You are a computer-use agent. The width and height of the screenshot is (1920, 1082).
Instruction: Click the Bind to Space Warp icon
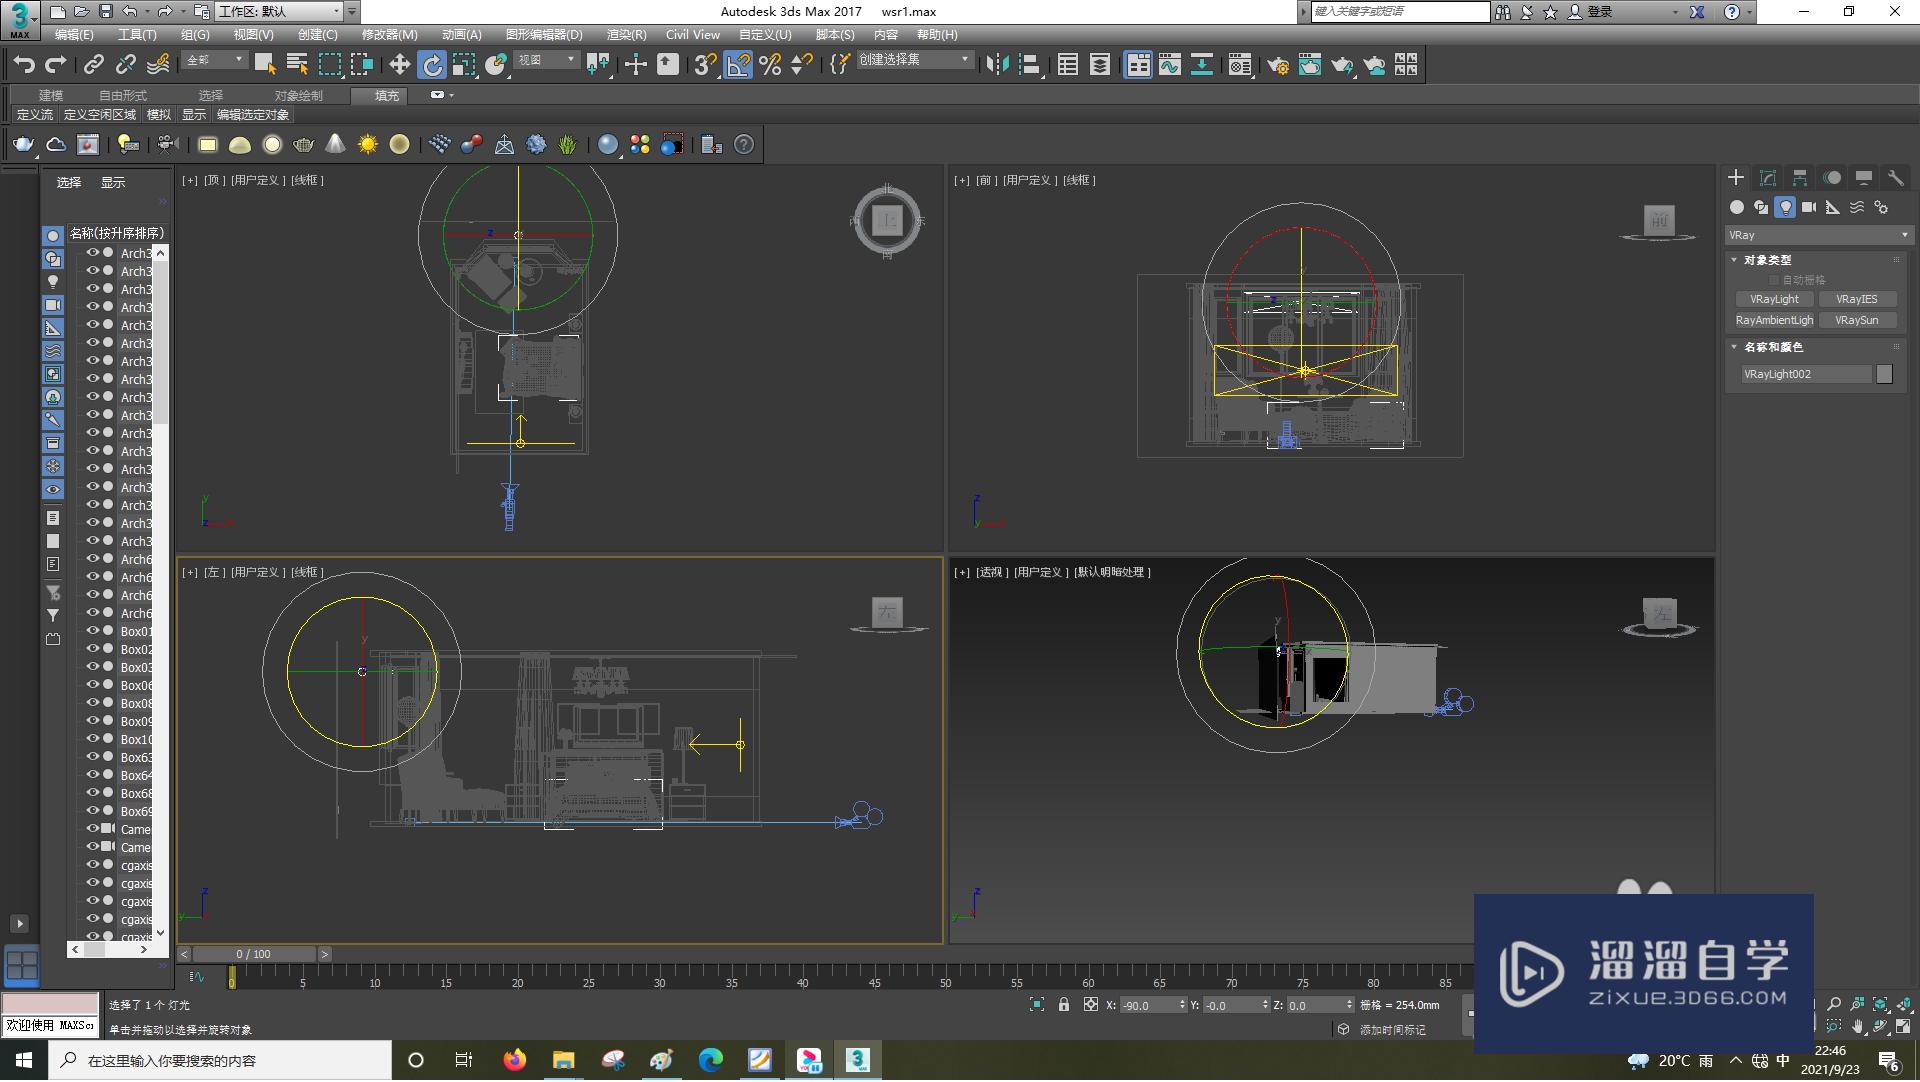click(x=158, y=65)
